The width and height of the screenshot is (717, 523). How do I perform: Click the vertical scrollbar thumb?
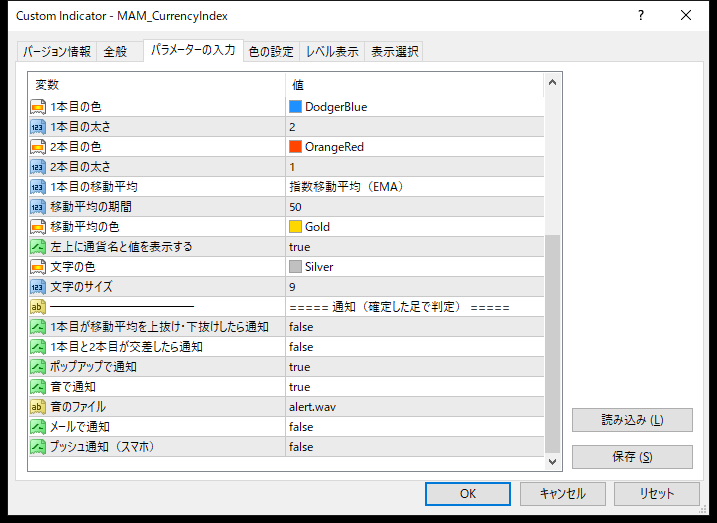point(552,344)
